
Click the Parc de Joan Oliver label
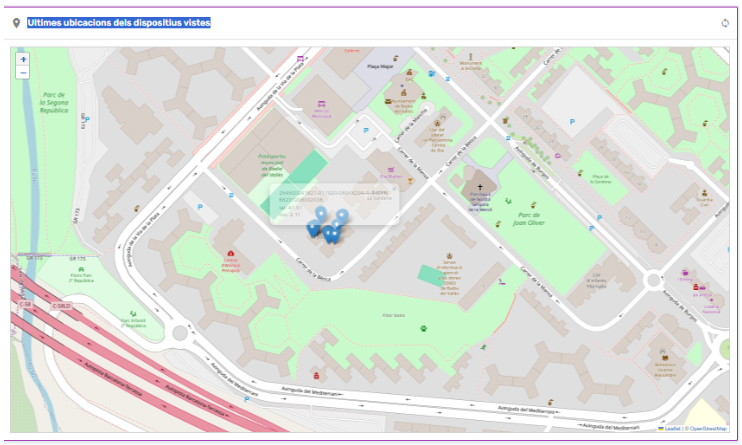pyautogui.click(x=522, y=218)
